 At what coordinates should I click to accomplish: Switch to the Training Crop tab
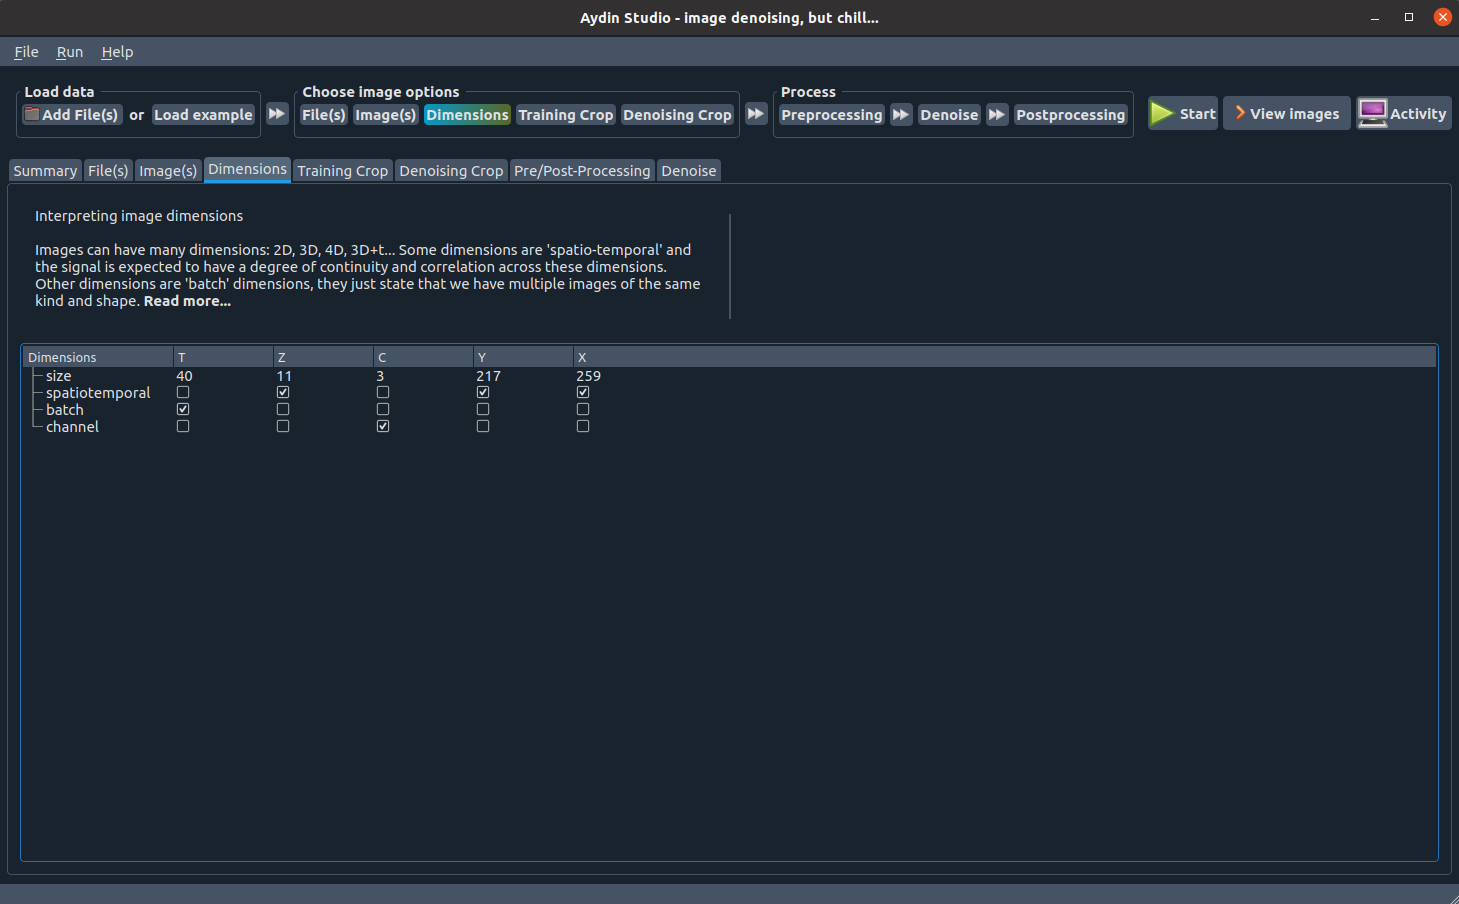coord(342,171)
